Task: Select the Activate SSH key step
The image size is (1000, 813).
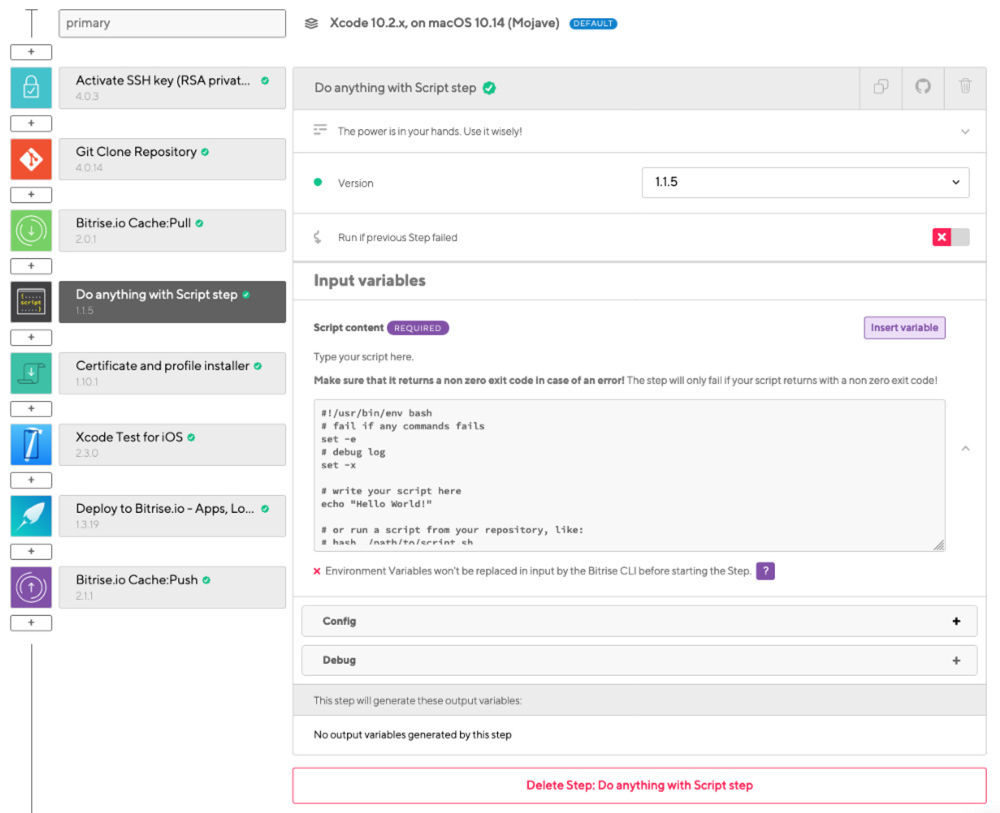Action: pyautogui.click(x=172, y=87)
